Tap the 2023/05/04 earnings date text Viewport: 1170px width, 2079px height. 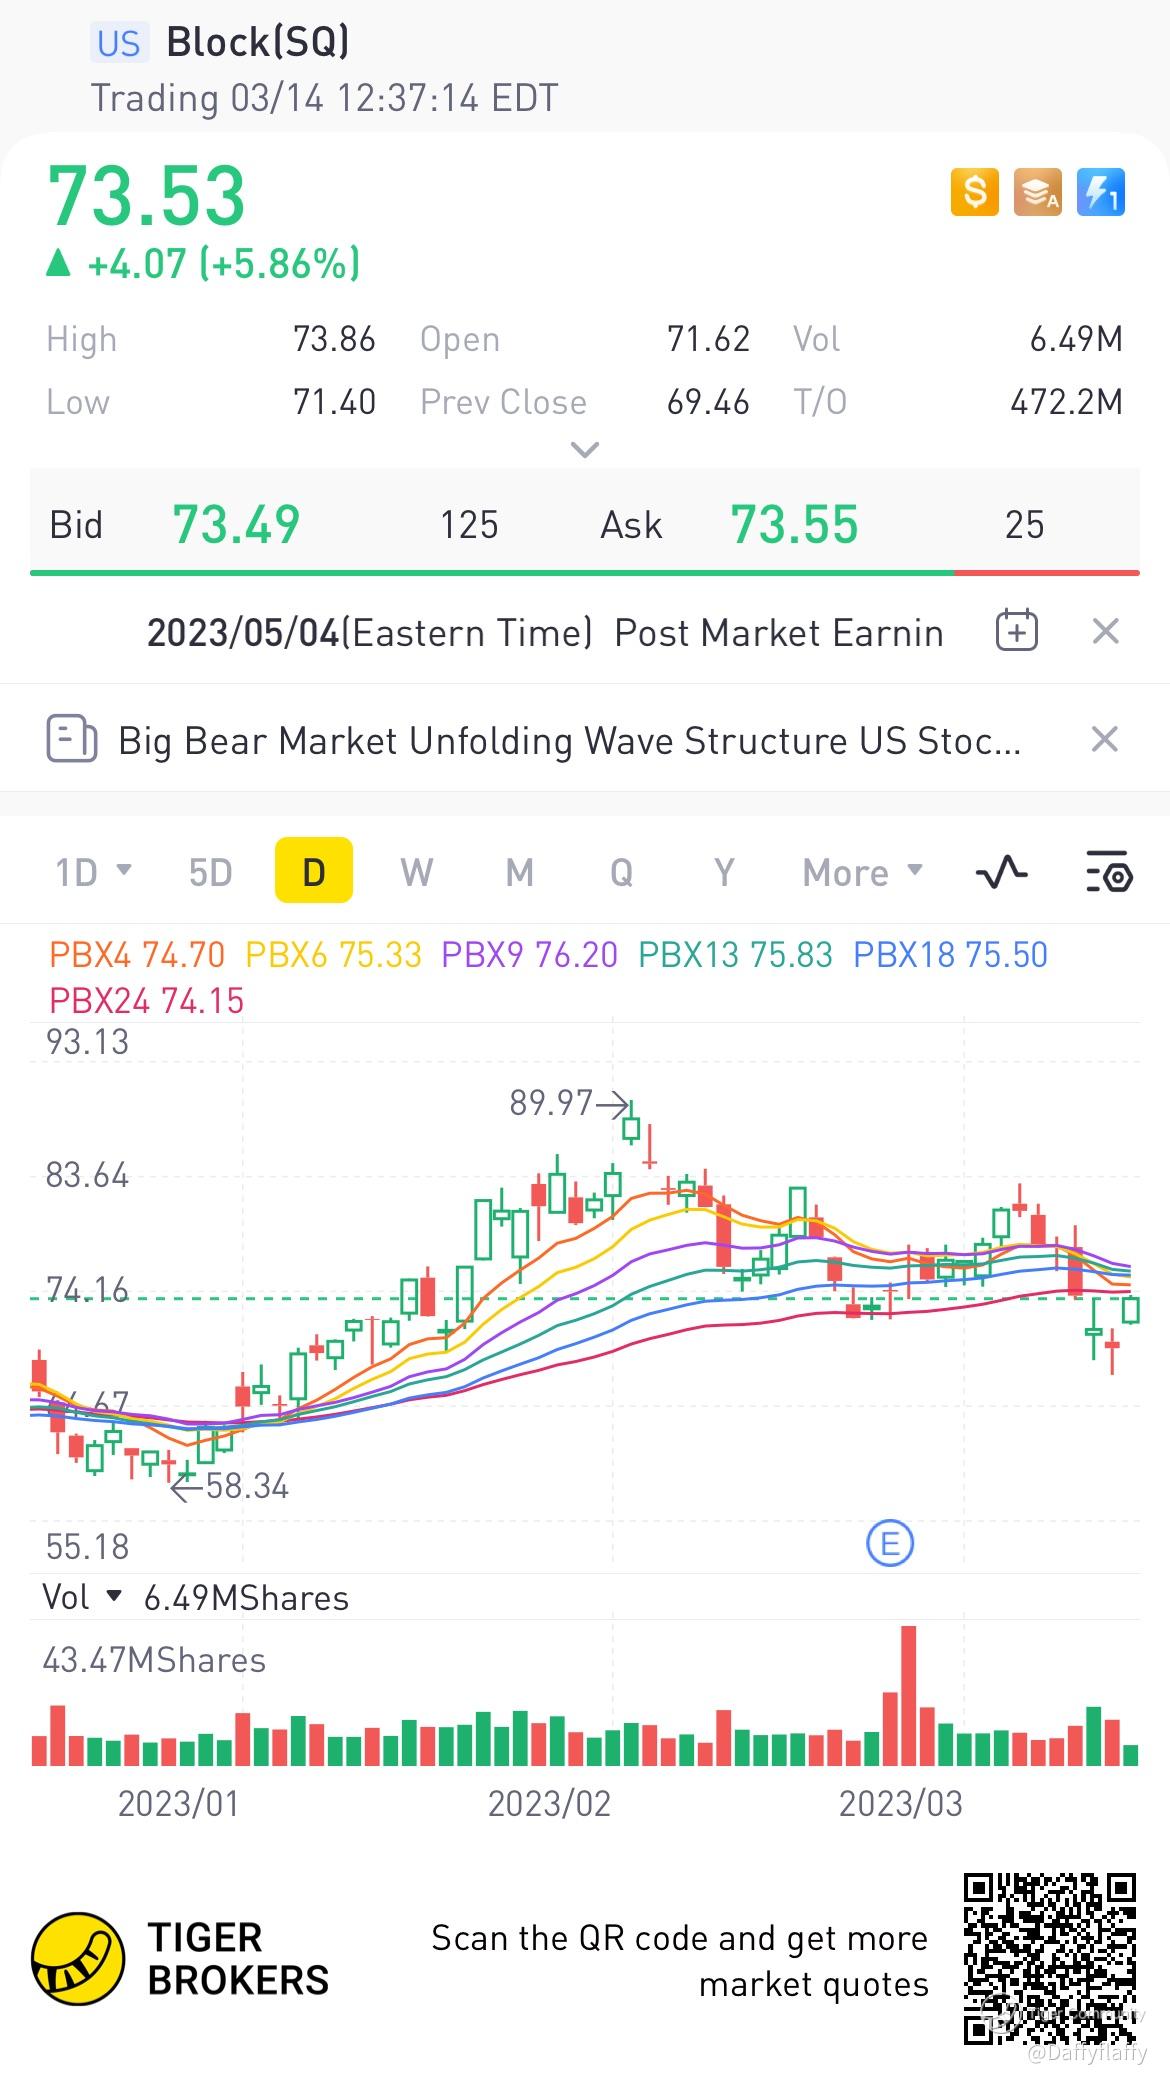tap(243, 633)
